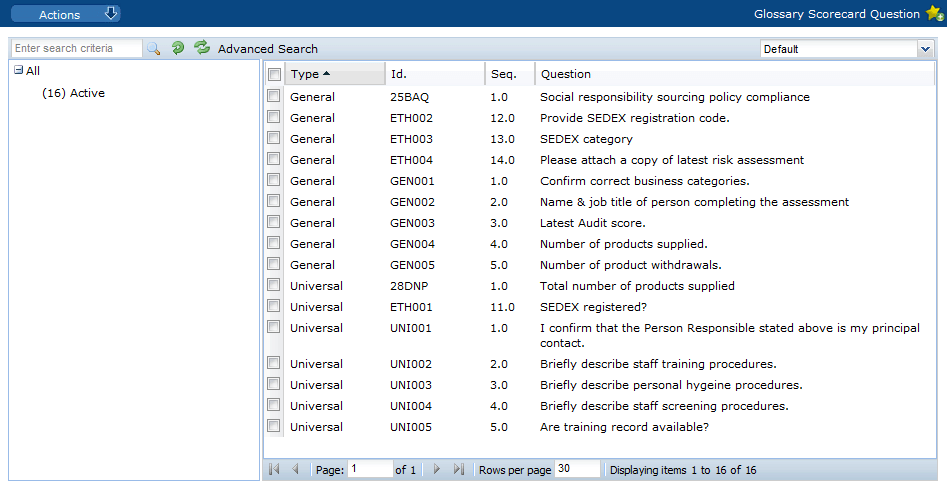Click 'I confirm that the Person Responsible' question
Viewport: 947px width, 483px height.
tap(730, 336)
